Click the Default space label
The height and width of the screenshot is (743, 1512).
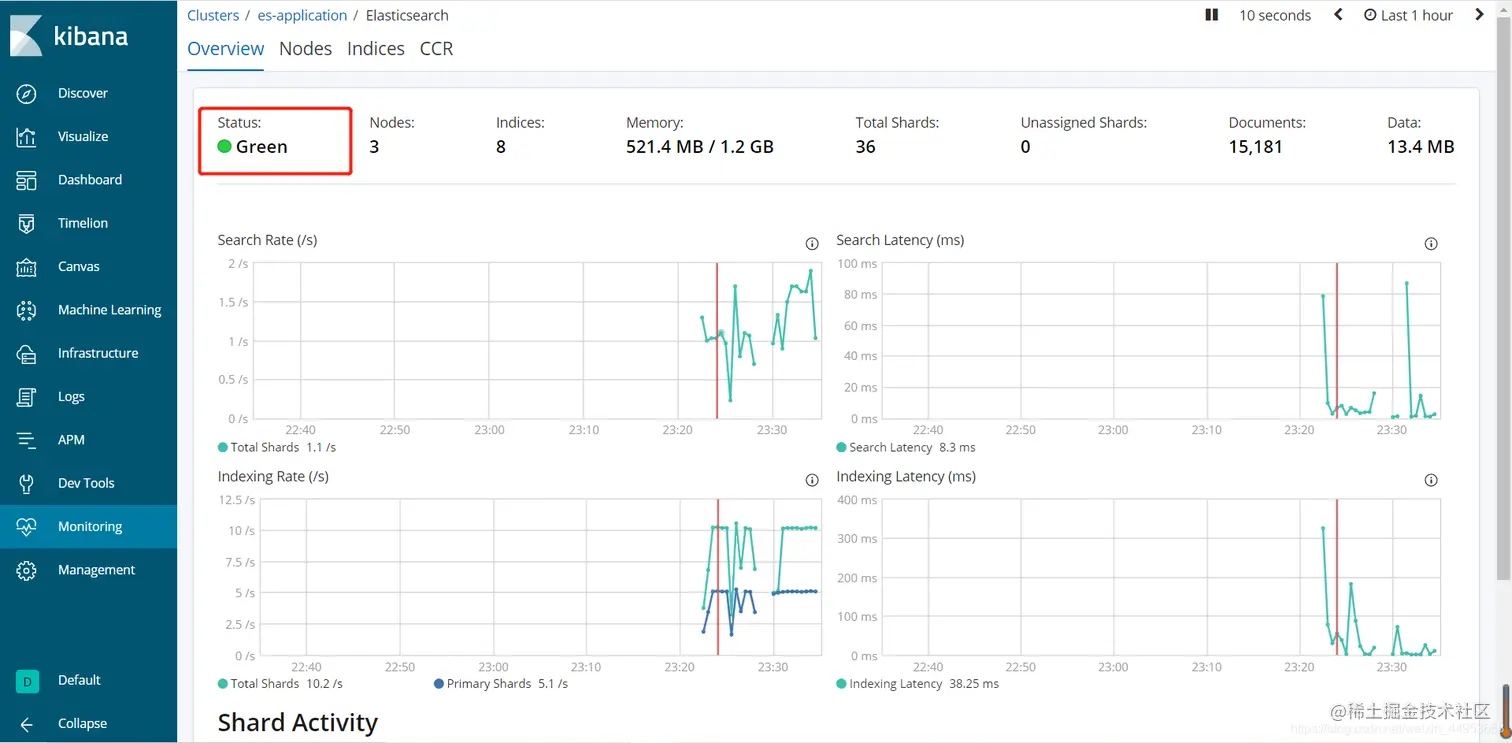(x=79, y=681)
